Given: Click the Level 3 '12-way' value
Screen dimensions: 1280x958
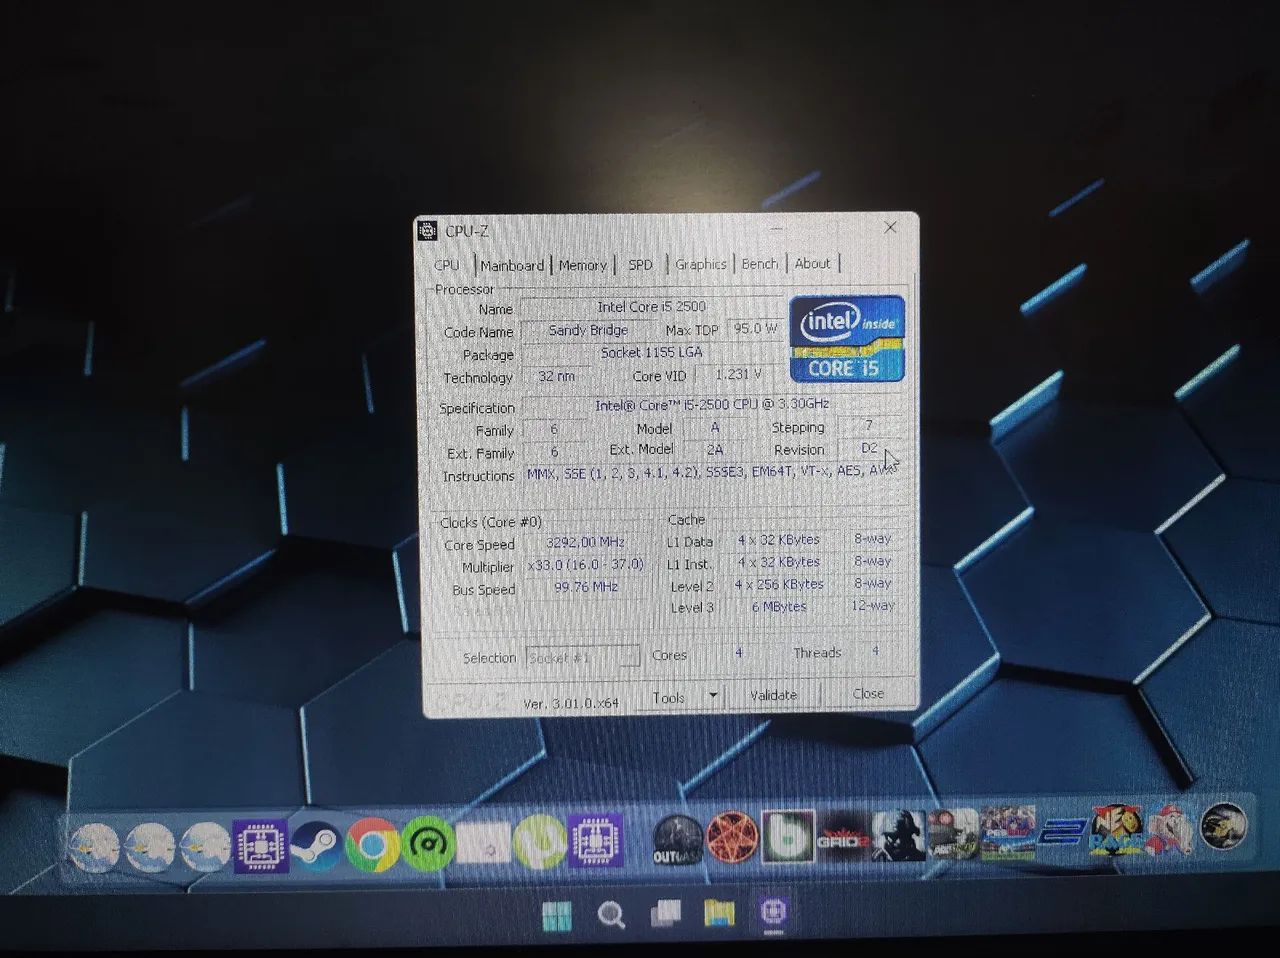Looking at the screenshot, I should [x=873, y=606].
